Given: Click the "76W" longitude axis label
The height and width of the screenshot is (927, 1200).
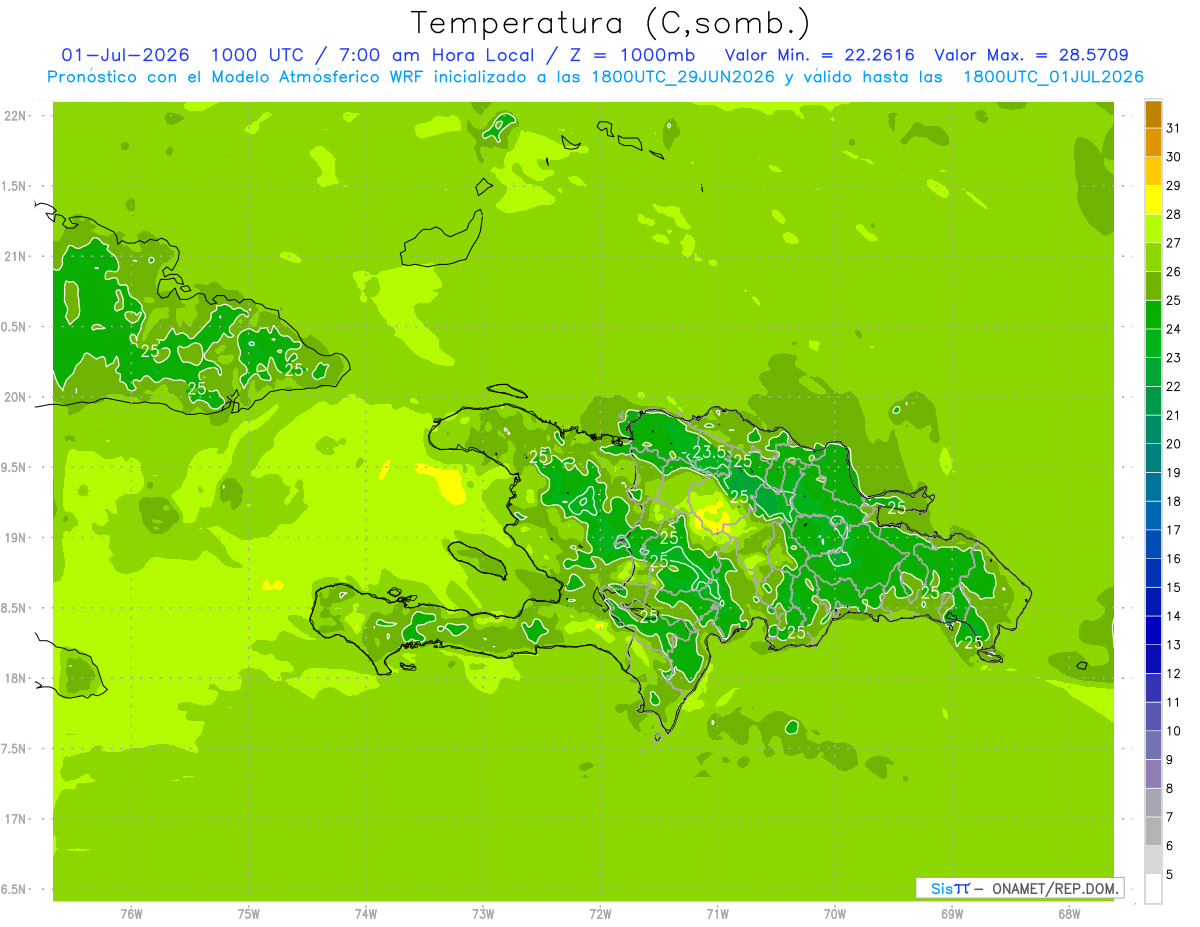Looking at the screenshot, I should [131, 914].
